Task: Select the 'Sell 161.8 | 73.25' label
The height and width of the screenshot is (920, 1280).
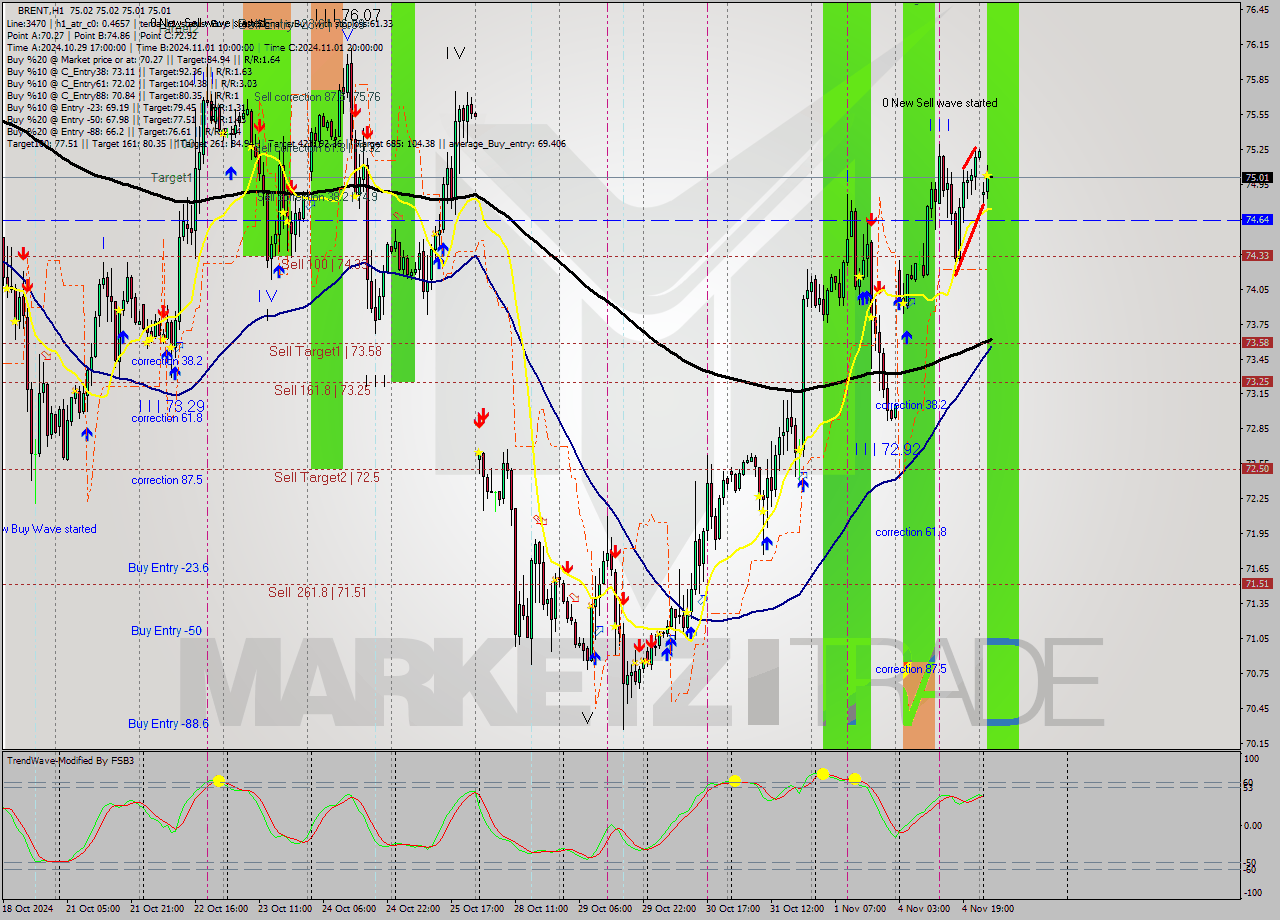Action: [322, 390]
